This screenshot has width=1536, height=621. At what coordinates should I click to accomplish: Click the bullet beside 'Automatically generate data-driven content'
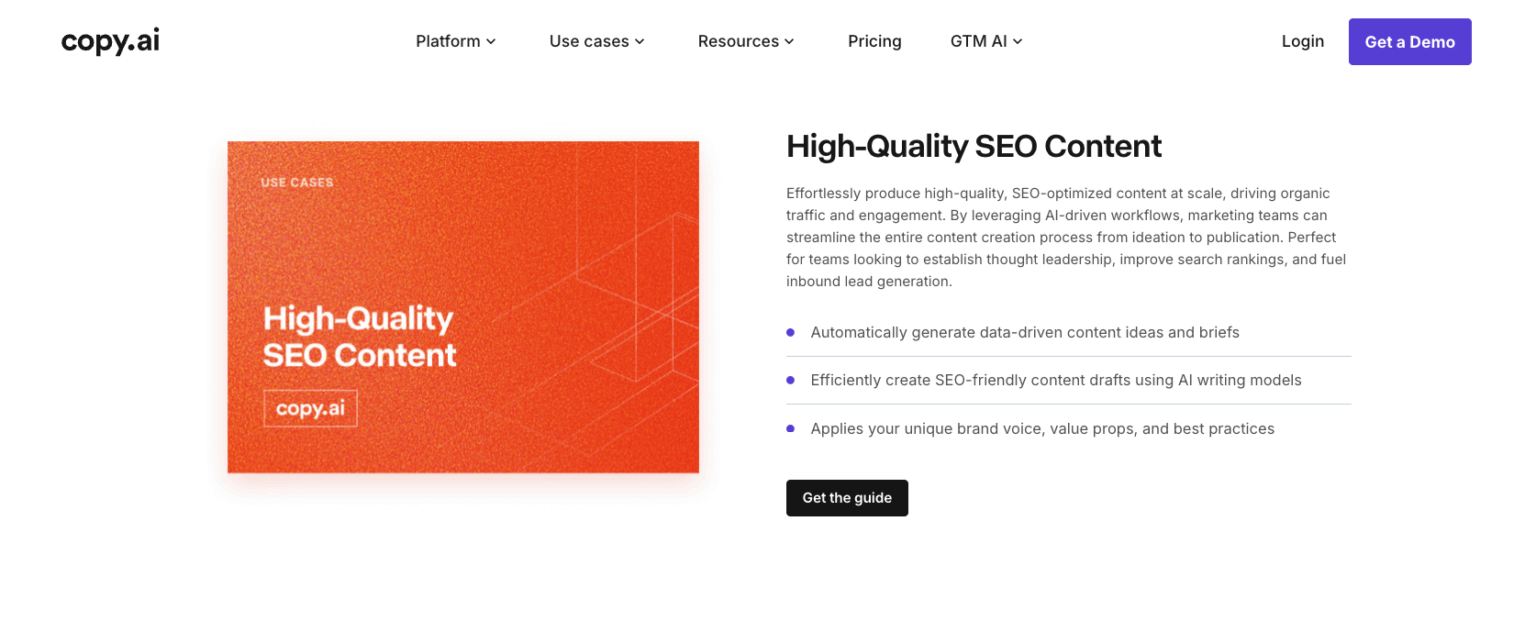pos(790,332)
